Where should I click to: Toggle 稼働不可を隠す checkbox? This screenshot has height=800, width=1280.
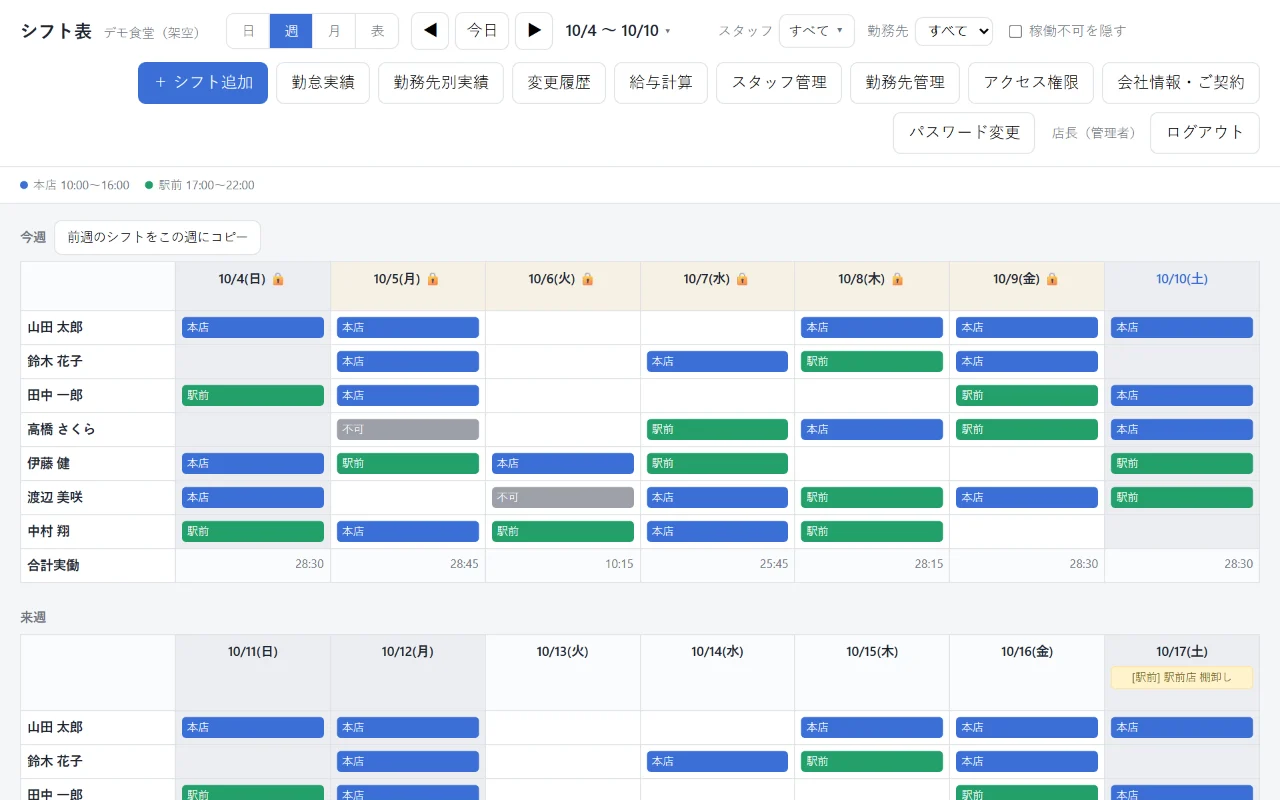[1015, 31]
